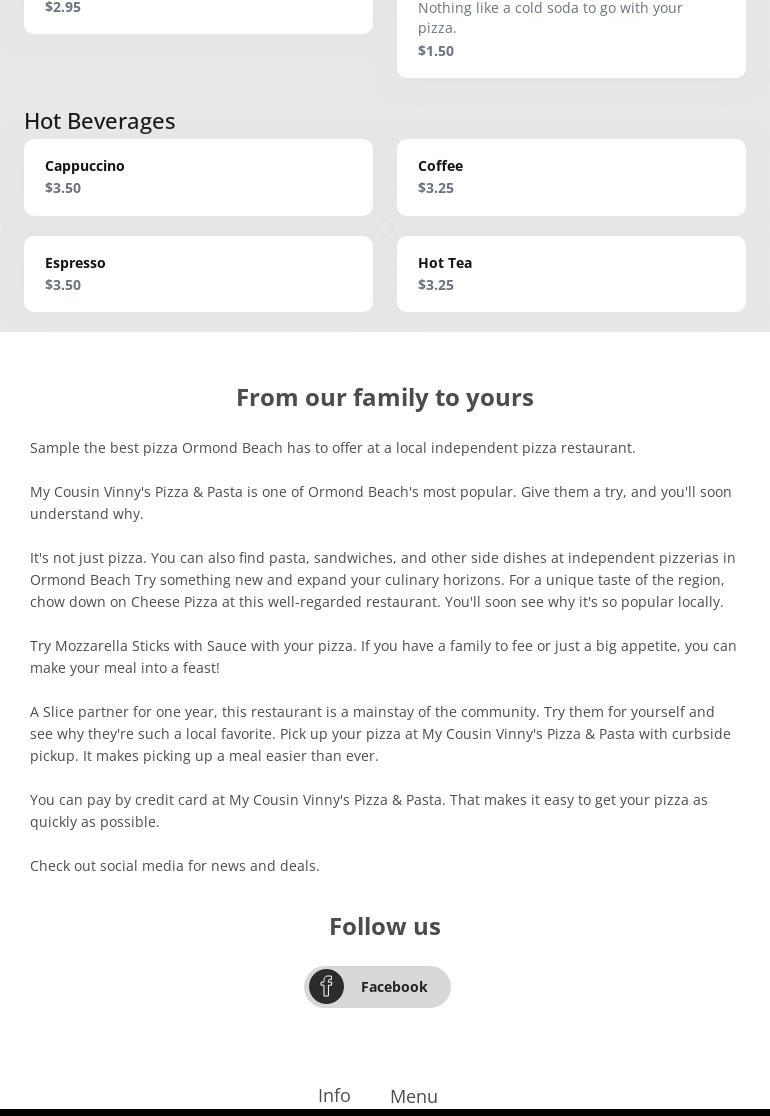Click the "Try Mozzarella Sticks with Sauce" paragraph
The image size is (770, 1116).
(x=383, y=657)
